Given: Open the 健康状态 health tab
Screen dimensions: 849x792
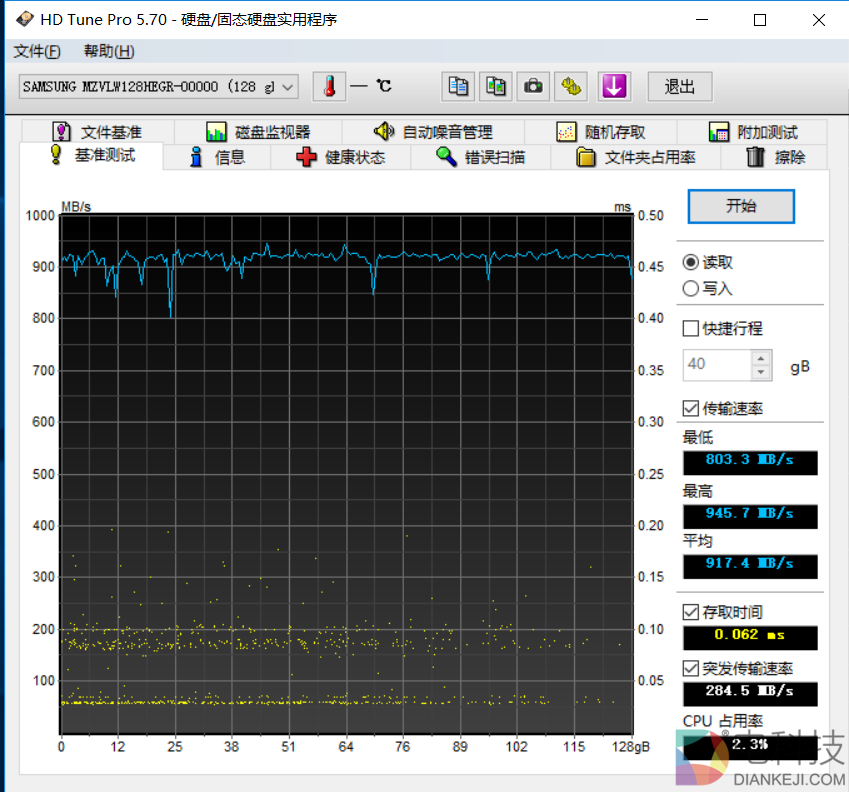Looking at the screenshot, I should (341, 157).
